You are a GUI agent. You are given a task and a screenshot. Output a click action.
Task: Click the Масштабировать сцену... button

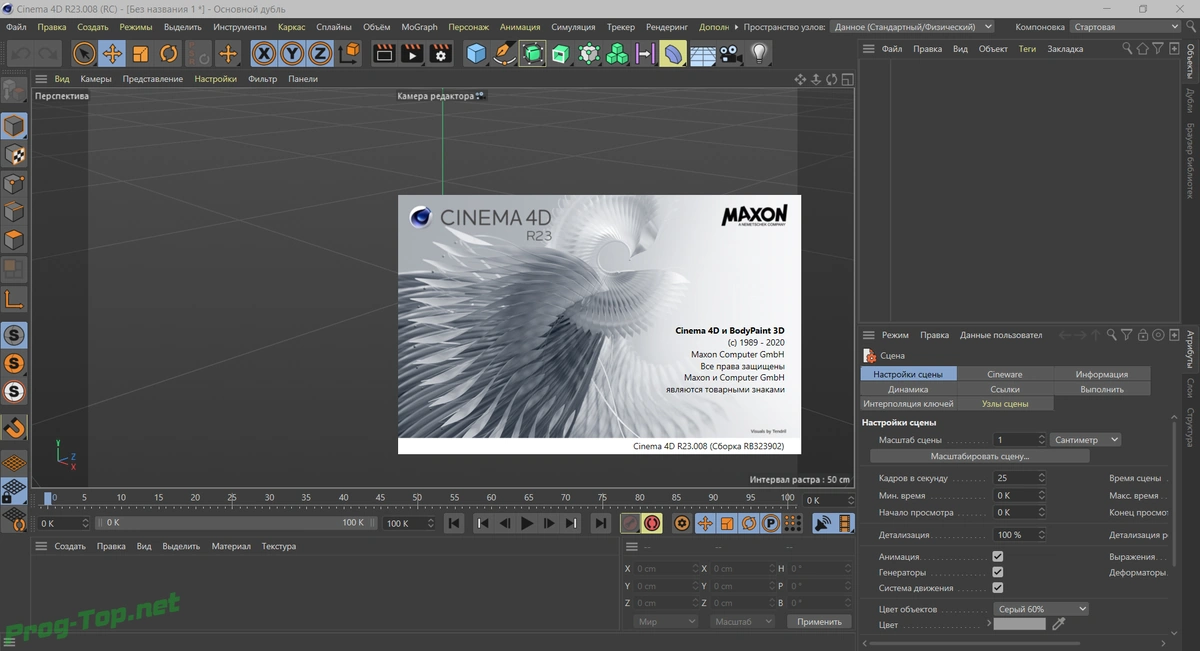(979, 456)
